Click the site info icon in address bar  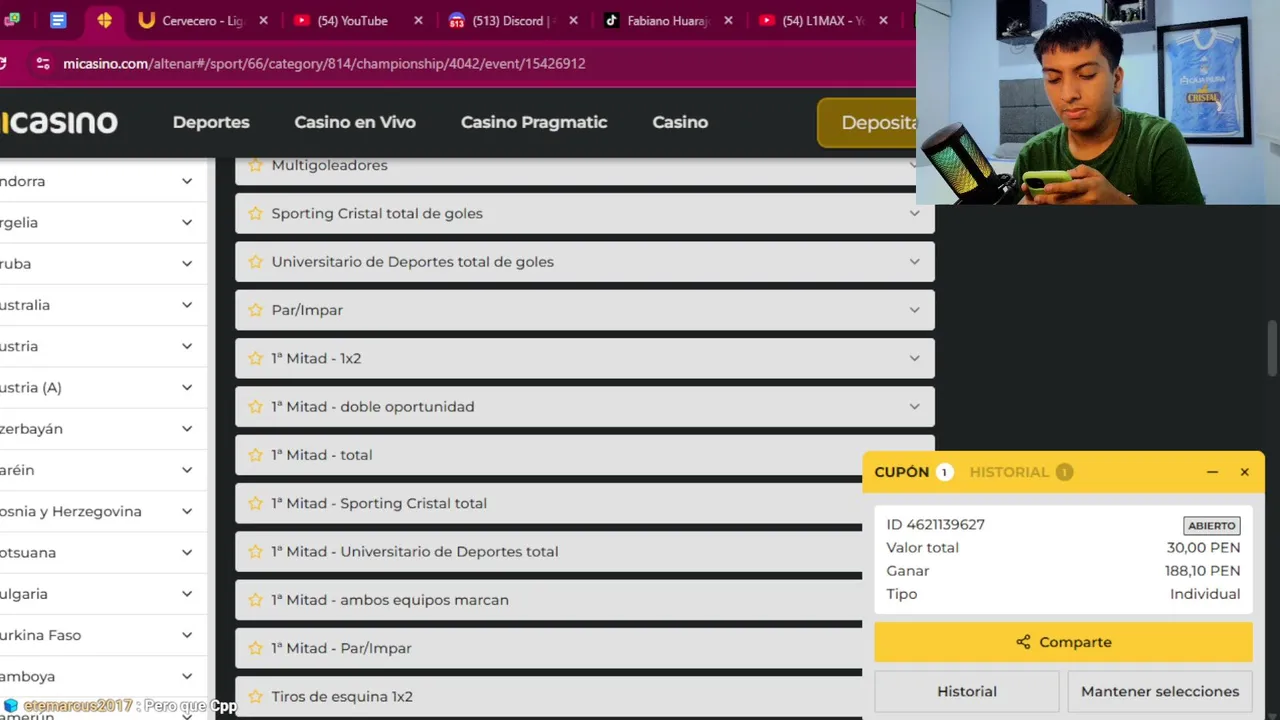(x=42, y=63)
